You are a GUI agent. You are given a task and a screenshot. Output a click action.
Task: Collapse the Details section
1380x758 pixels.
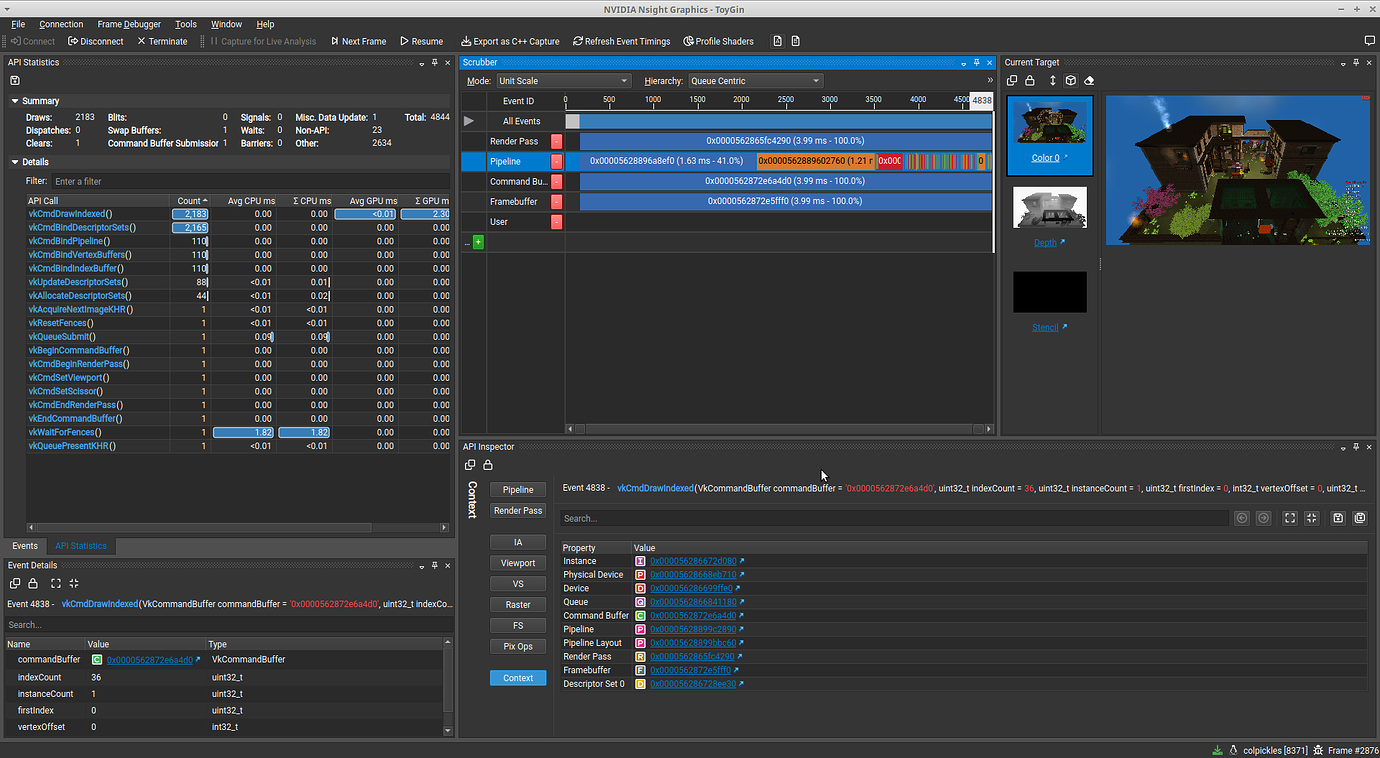pos(15,162)
